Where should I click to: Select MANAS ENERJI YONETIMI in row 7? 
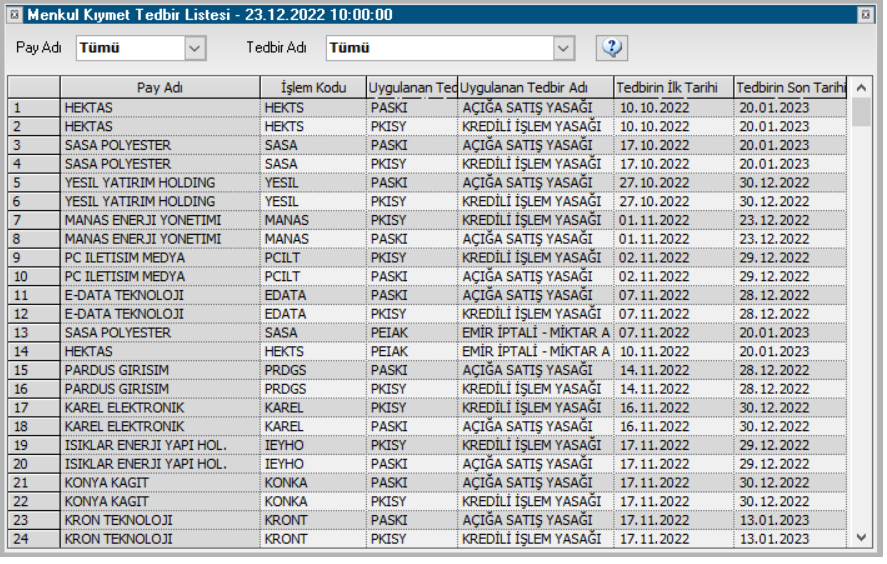point(143,219)
